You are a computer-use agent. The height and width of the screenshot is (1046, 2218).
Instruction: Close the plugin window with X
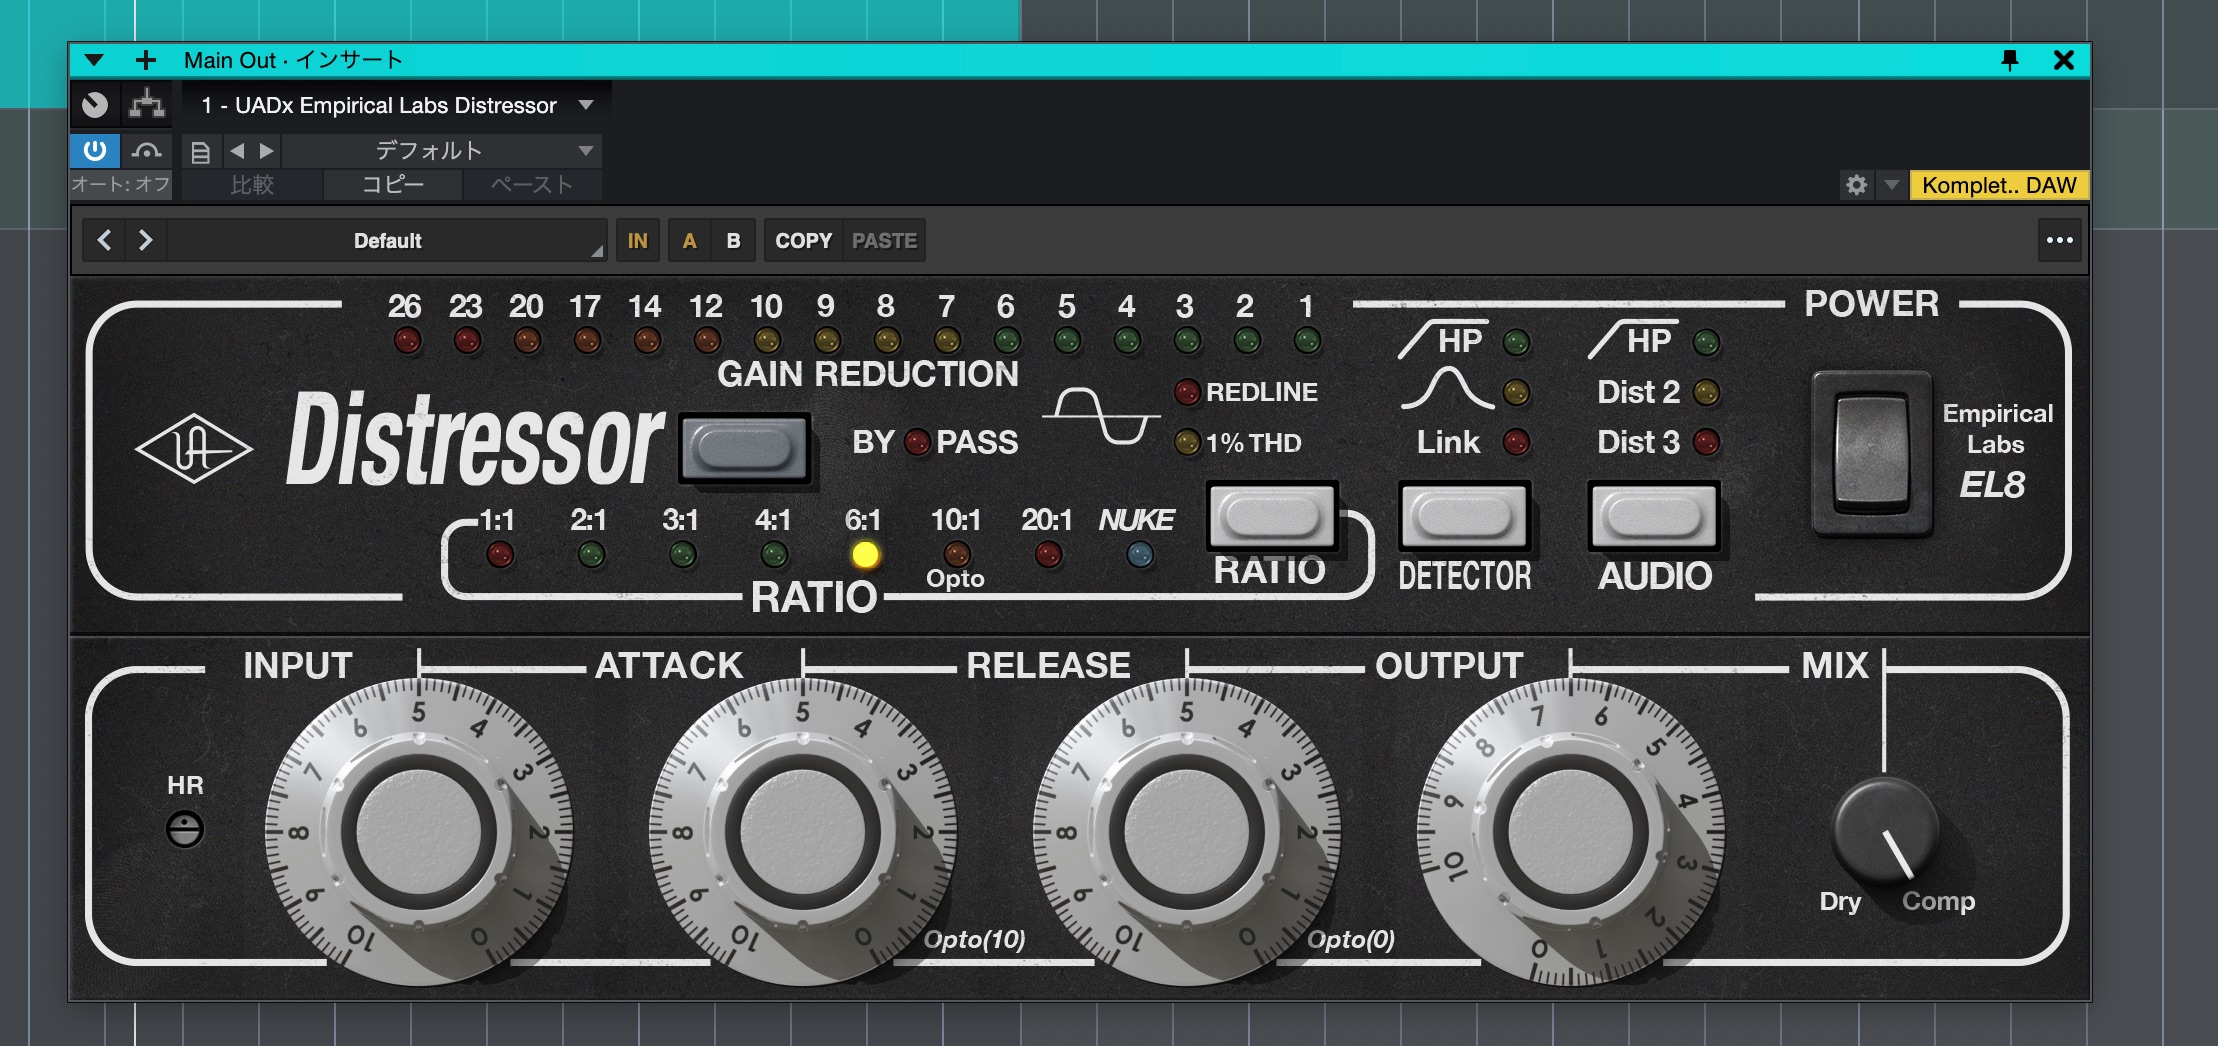click(x=2063, y=60)
